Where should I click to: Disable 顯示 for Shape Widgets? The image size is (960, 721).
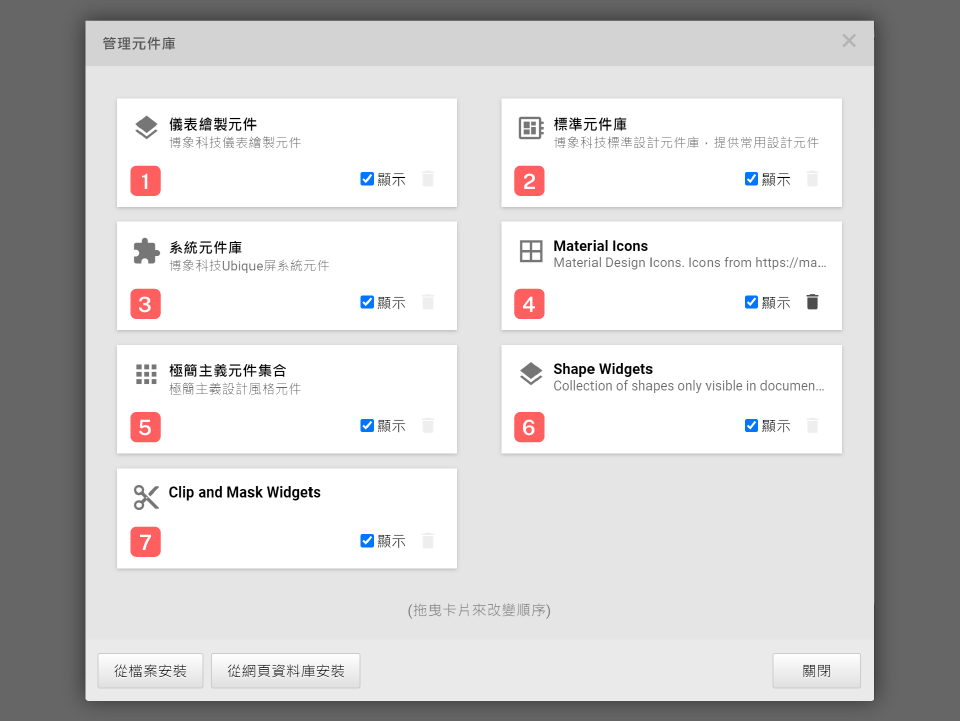(x=751, y=425)
